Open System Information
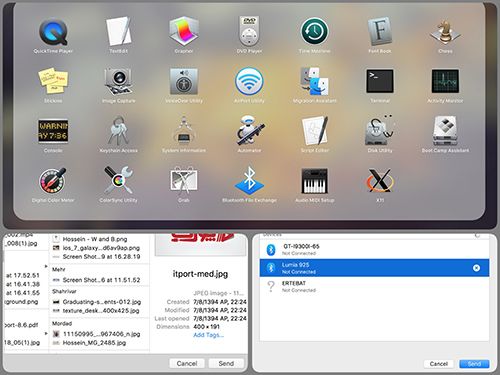 coord(184,131)
